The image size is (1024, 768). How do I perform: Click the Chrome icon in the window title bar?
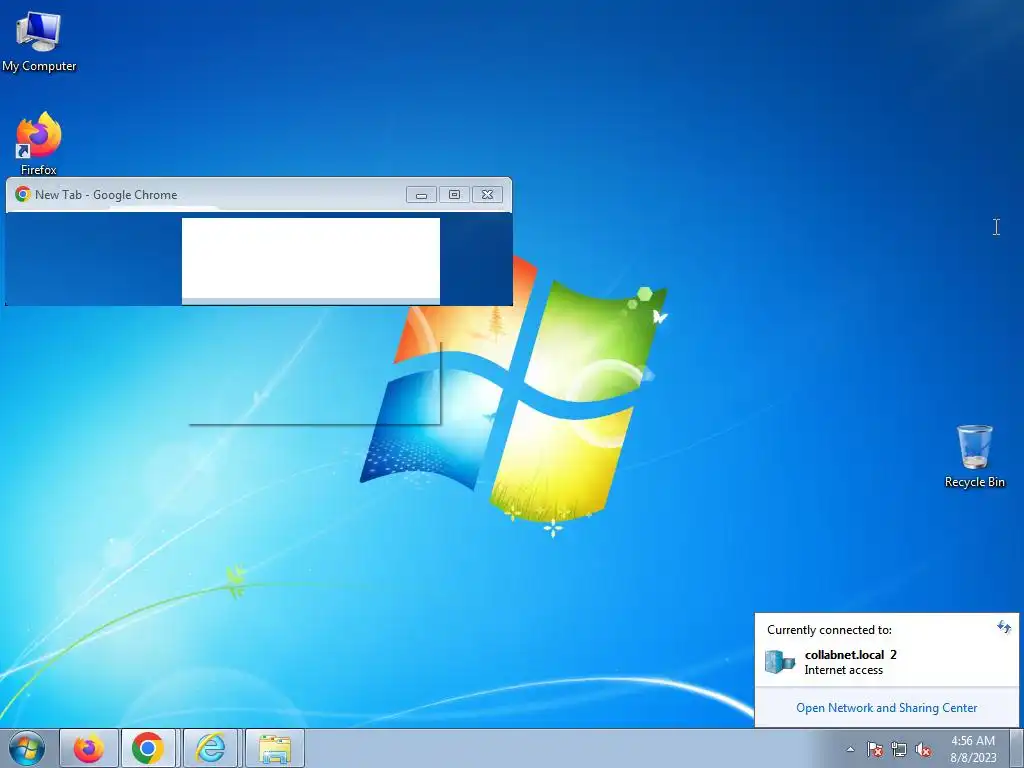point(23,194)
